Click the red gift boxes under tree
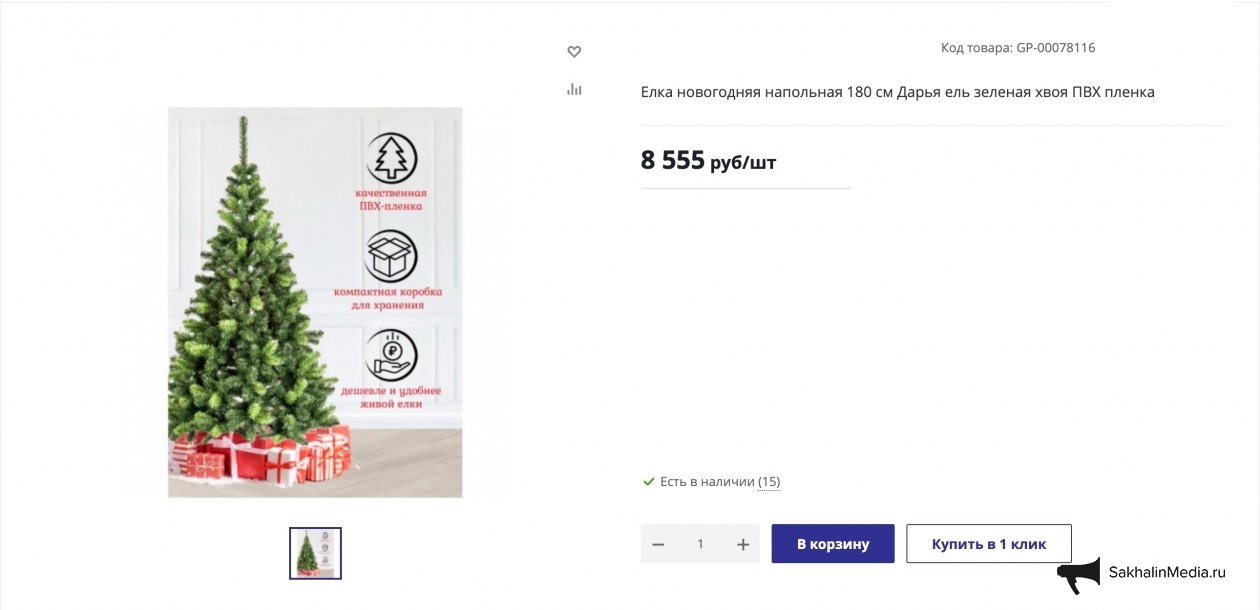 (x=262, y=456)
